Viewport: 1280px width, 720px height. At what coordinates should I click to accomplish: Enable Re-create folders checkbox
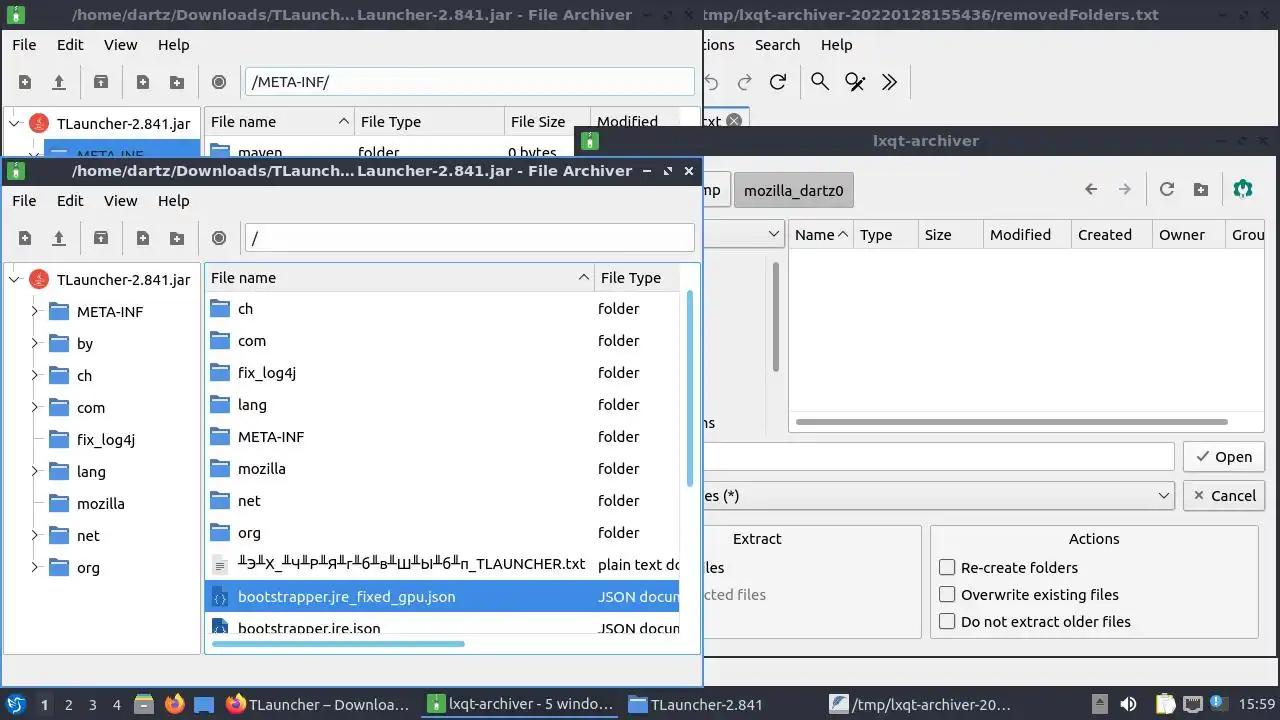[947, 567]
